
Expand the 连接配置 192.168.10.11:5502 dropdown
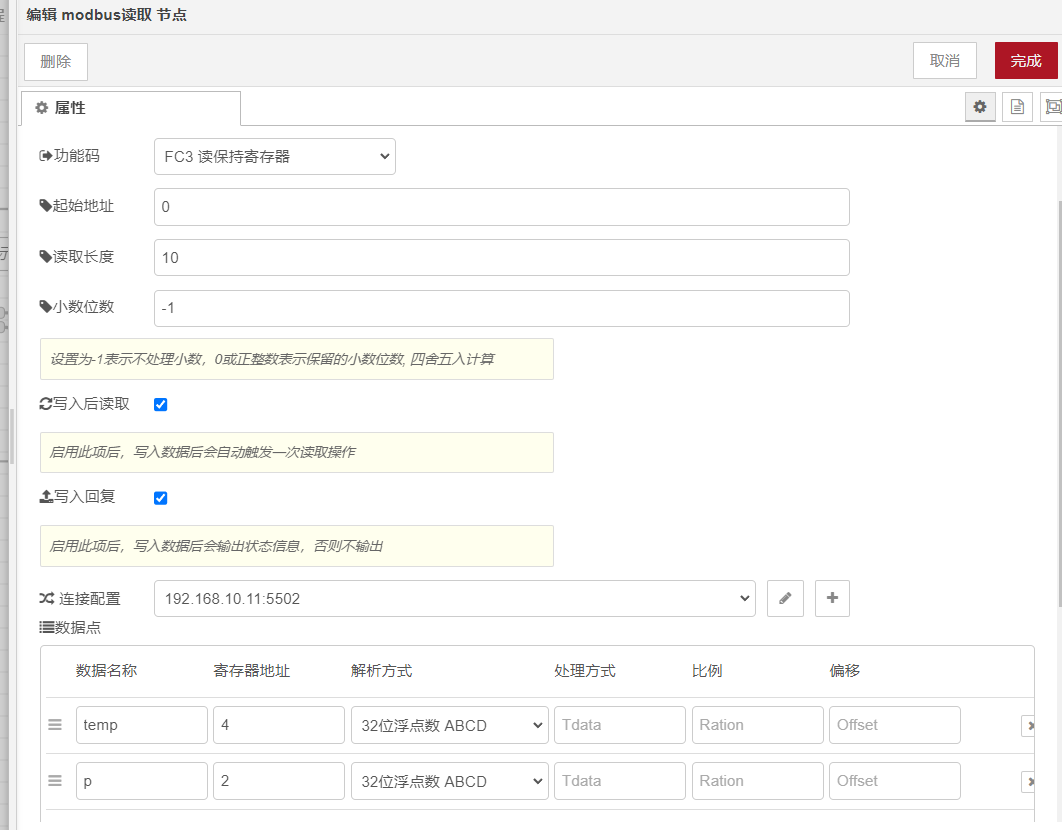point(454,598)
